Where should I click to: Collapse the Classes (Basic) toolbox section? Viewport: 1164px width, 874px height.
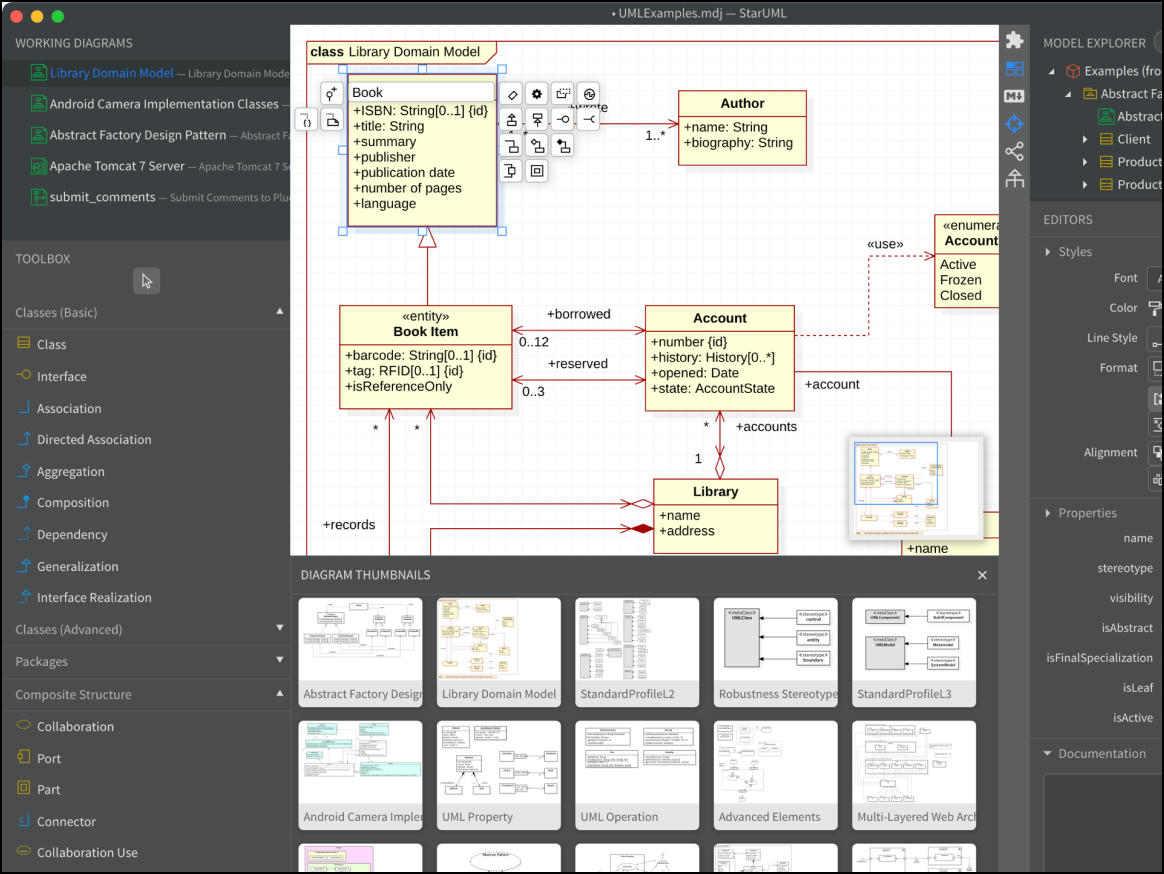[280, 312]
